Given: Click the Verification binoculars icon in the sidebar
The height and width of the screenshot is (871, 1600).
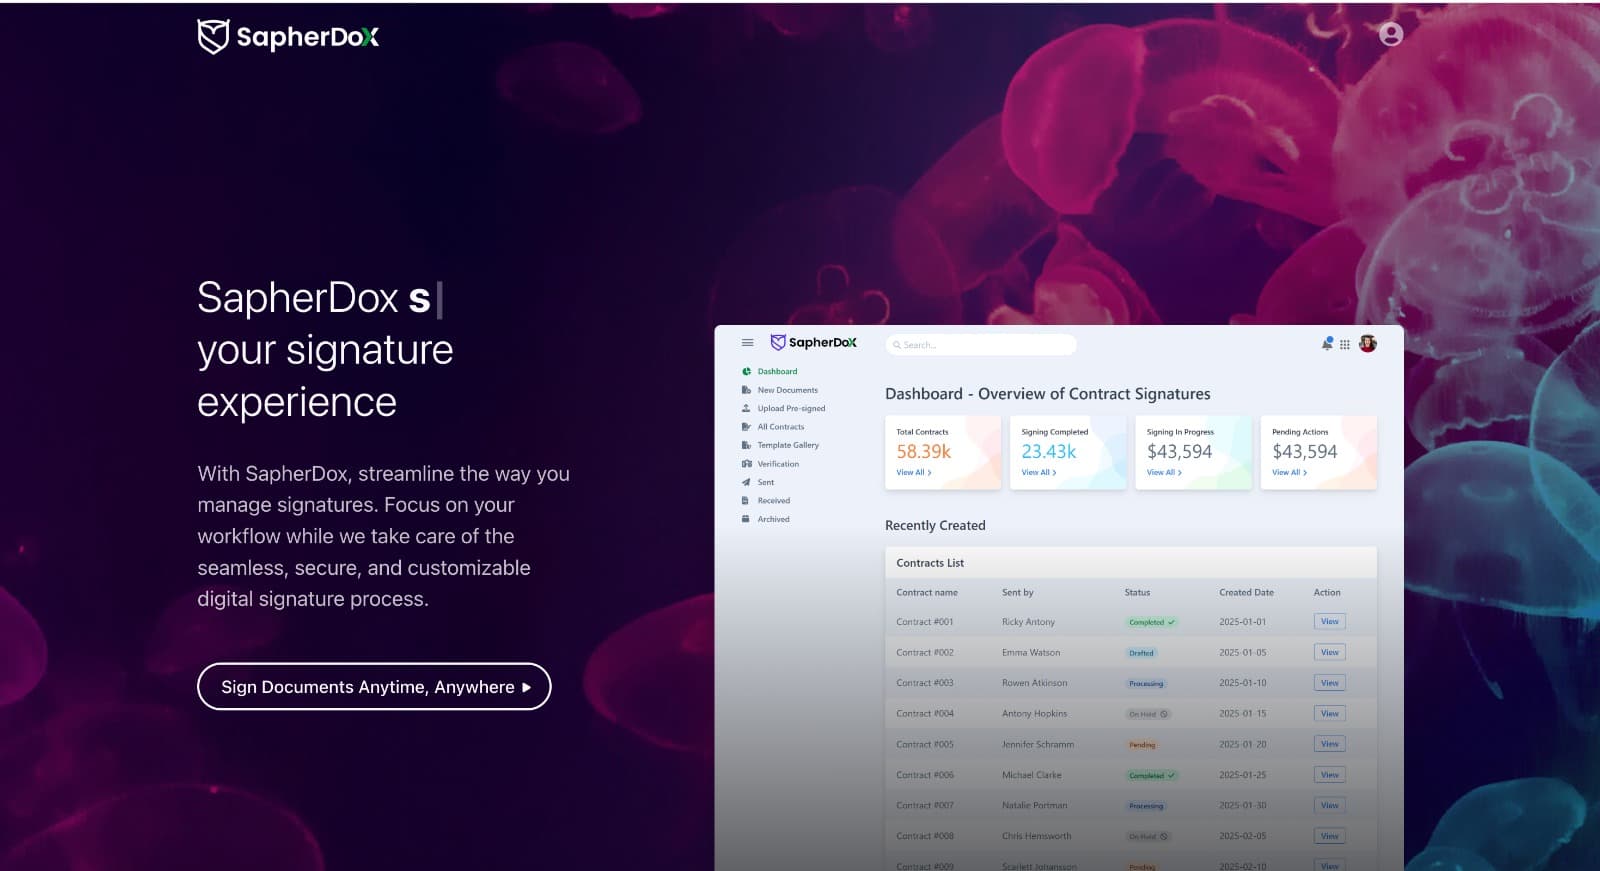Looking at the screenshot, I should click(x=746, y=464).
